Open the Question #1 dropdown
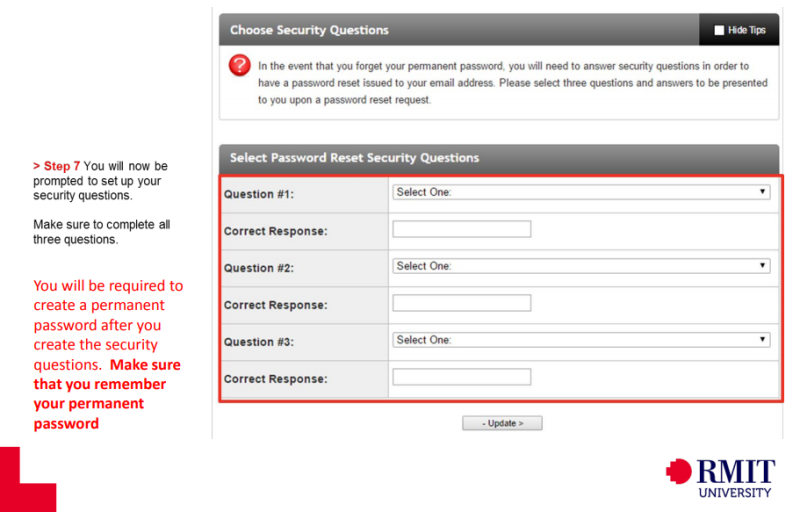 [581, 192]
